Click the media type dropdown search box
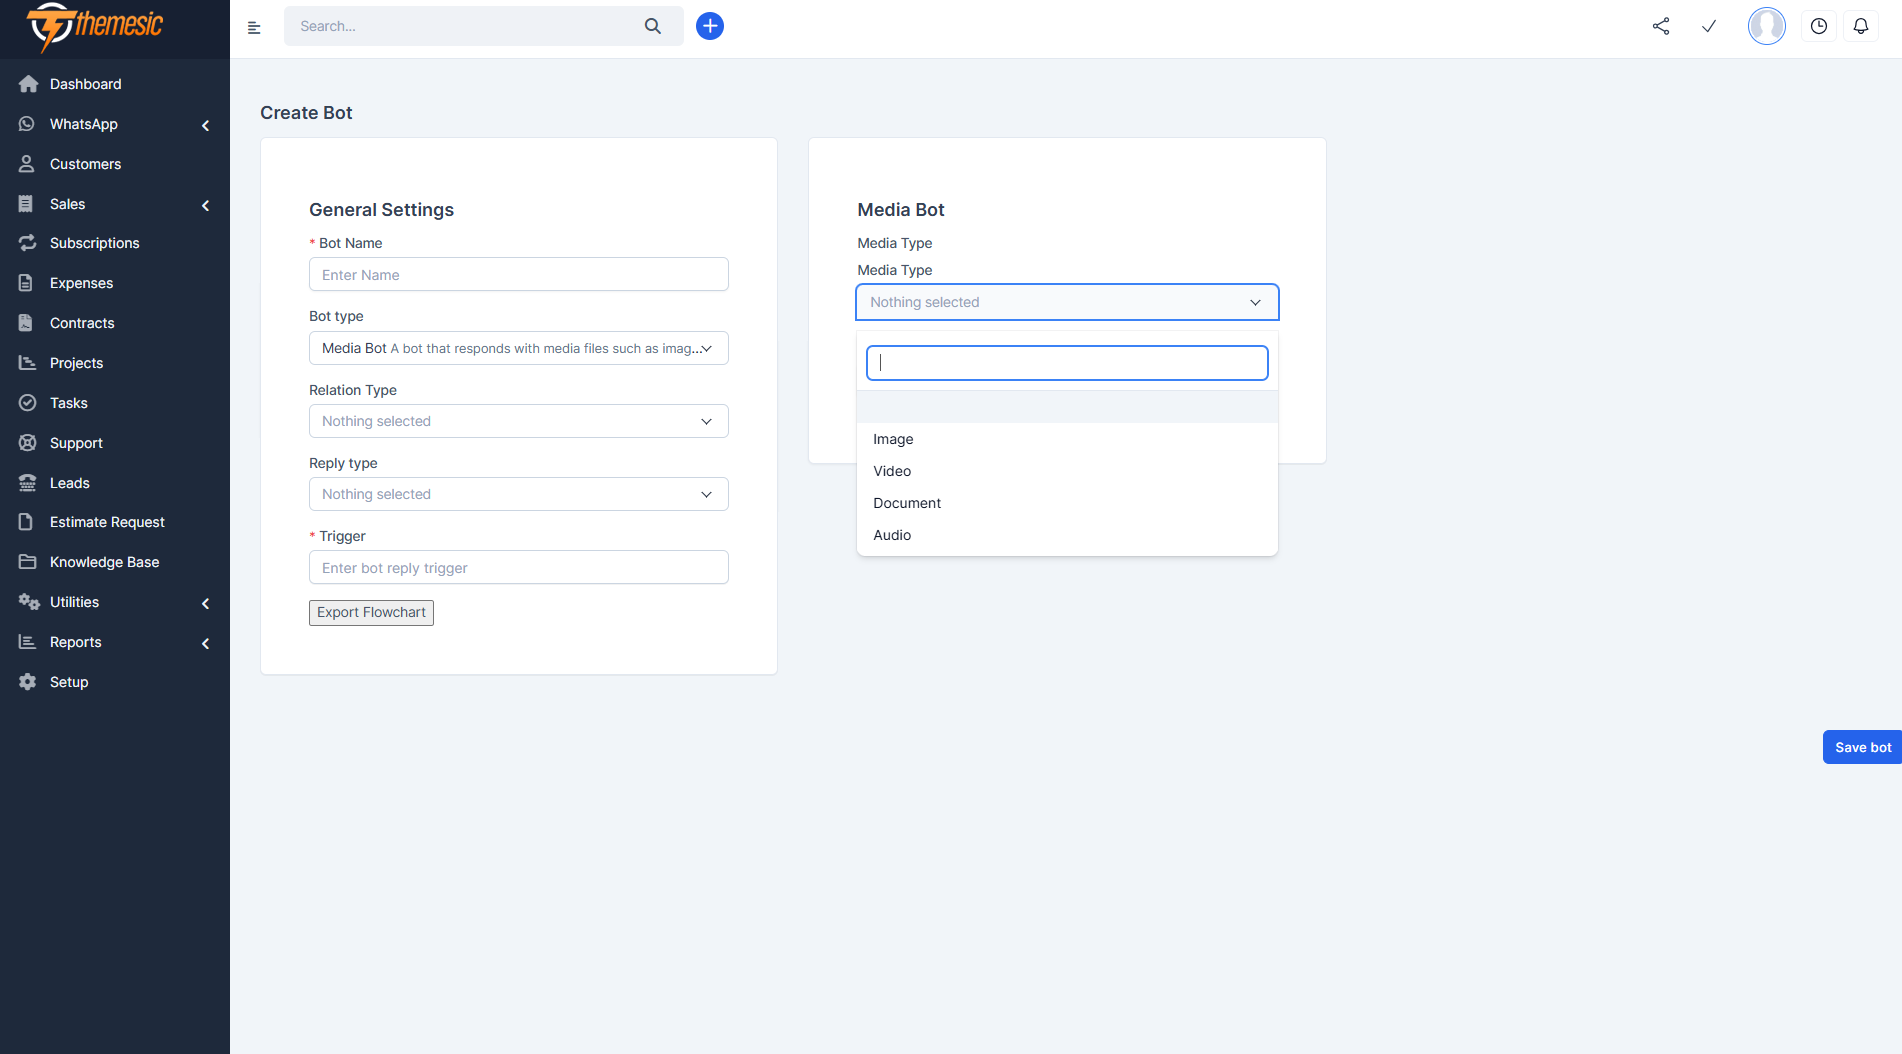The image size is (1902, 1054). (x=1067, y=363)
